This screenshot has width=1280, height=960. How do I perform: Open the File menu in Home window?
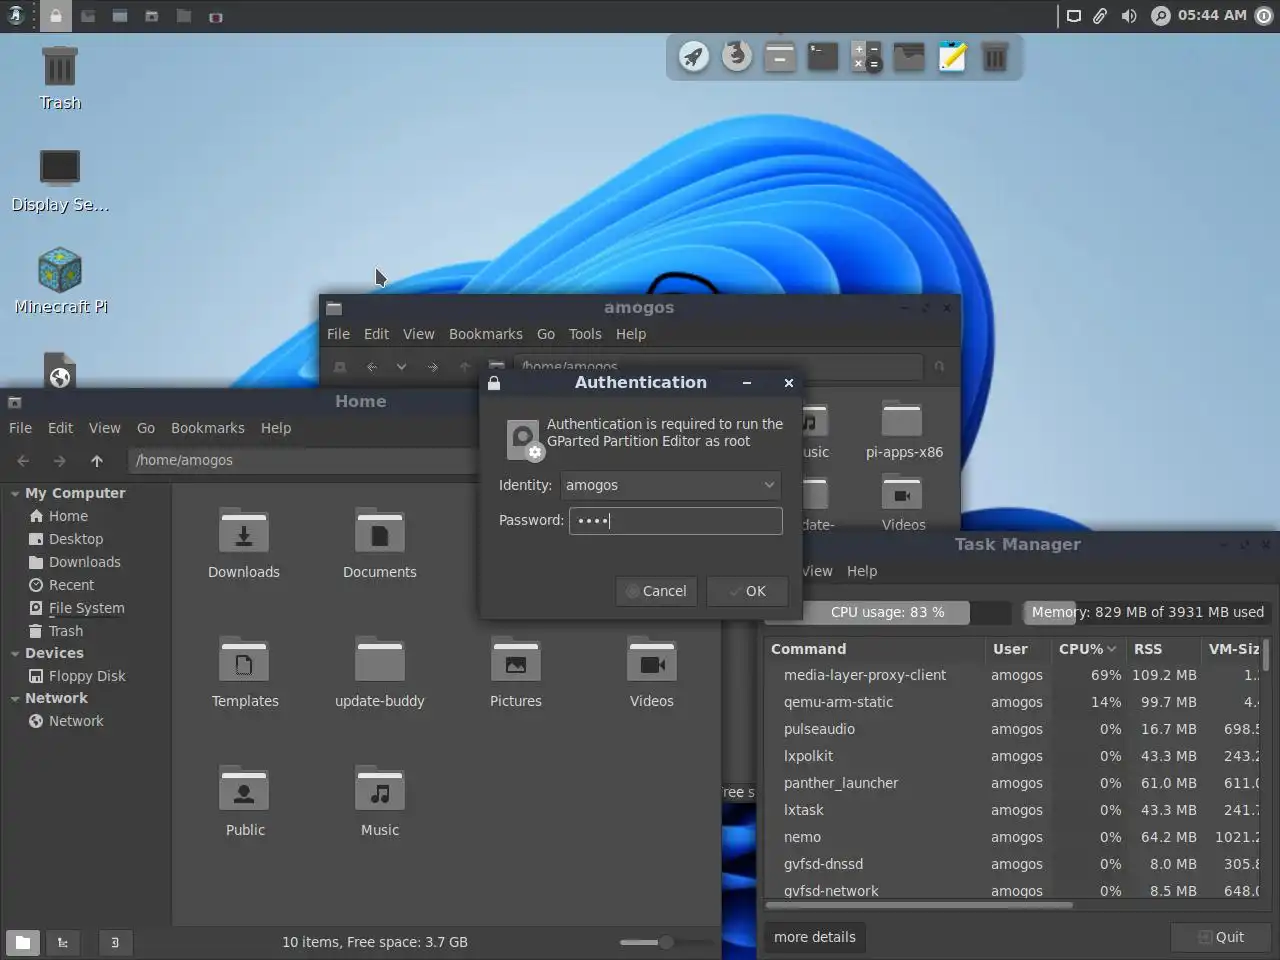point(20,428)
